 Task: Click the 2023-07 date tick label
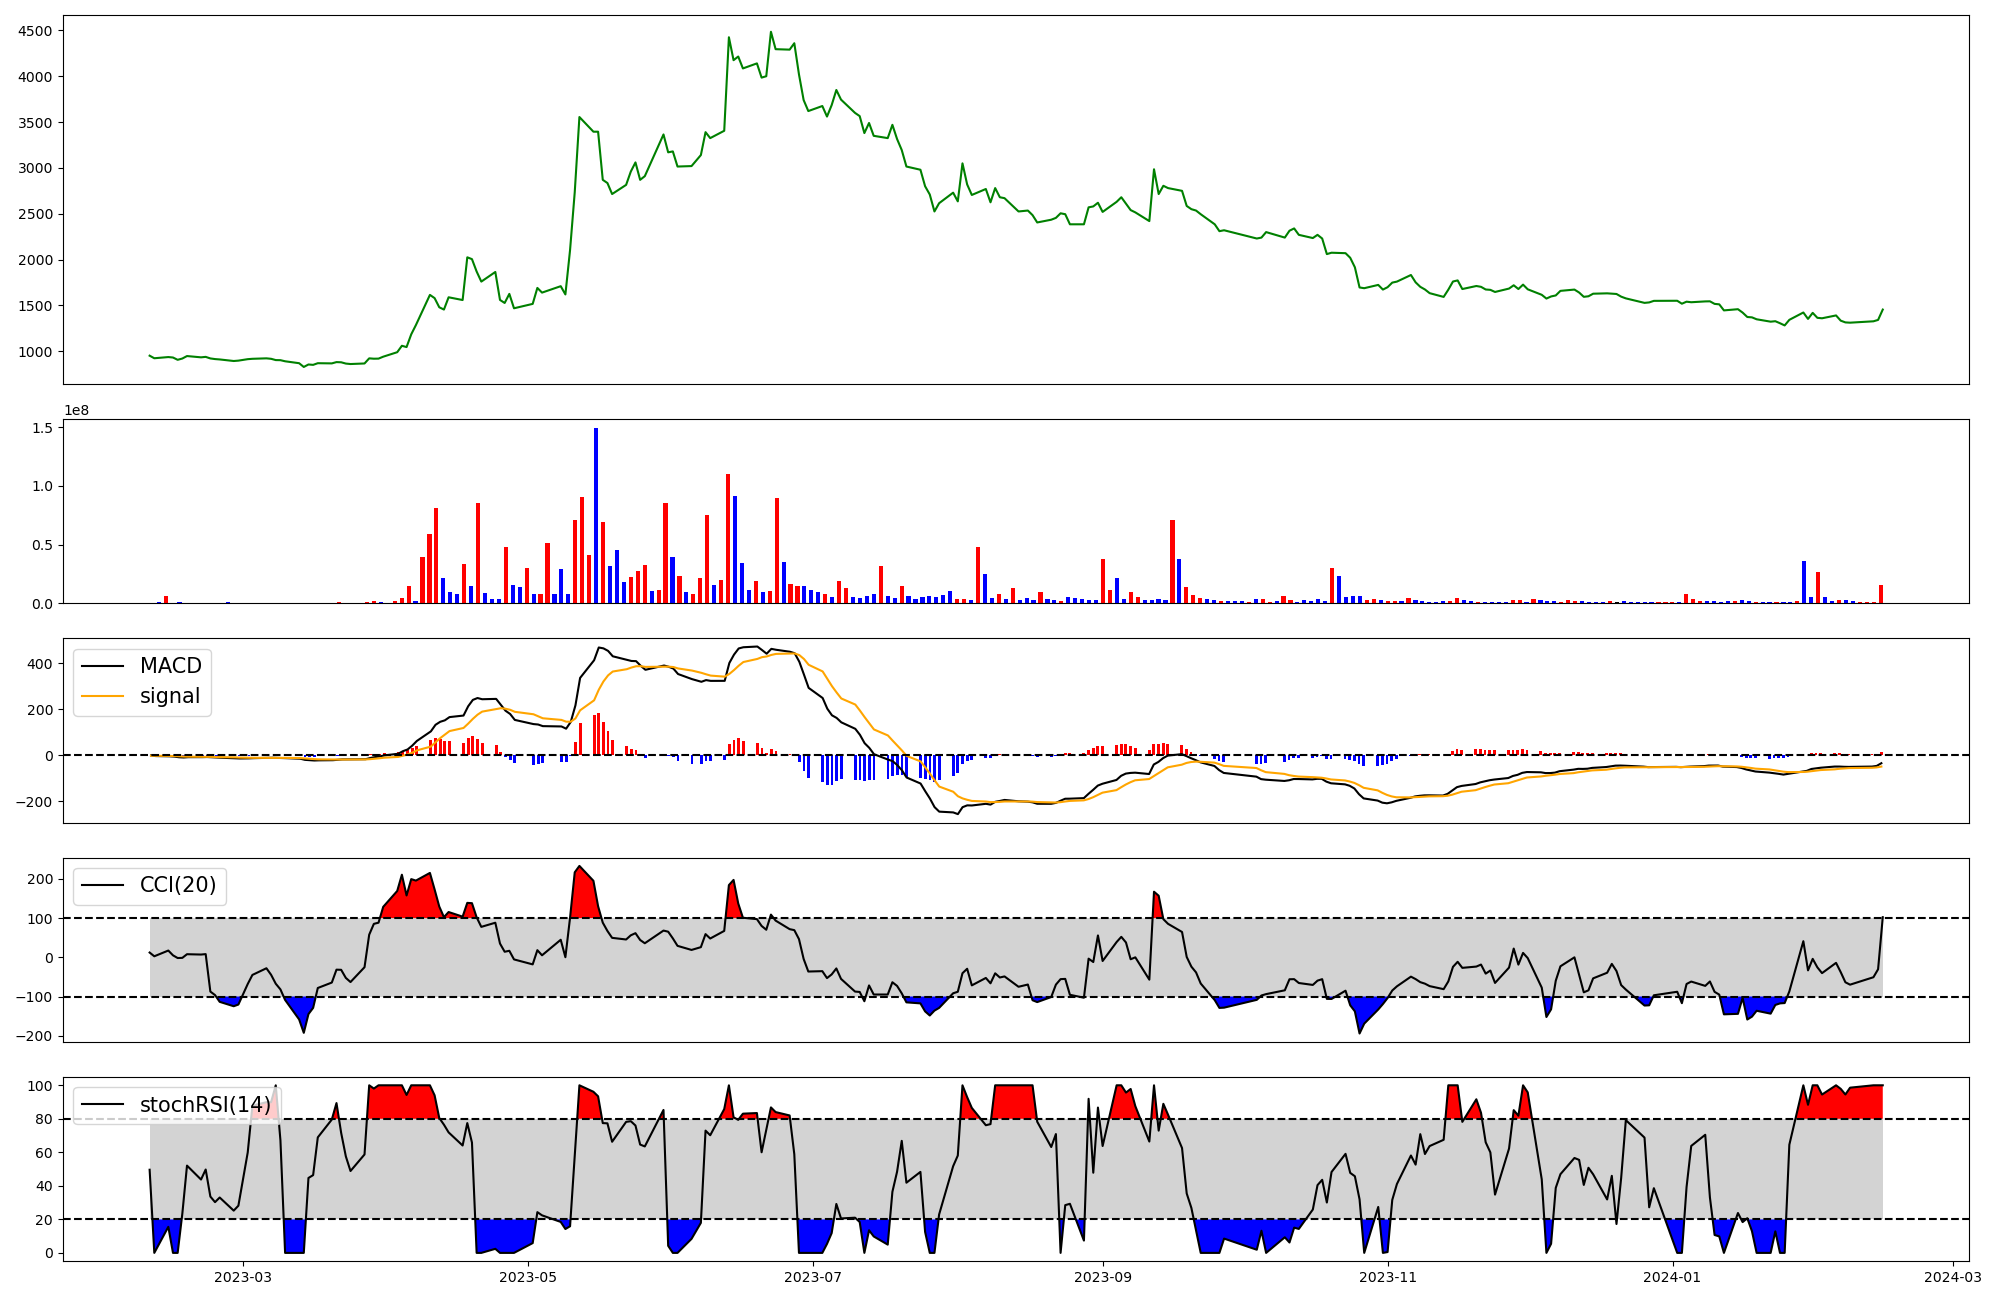click(813, 1277)
